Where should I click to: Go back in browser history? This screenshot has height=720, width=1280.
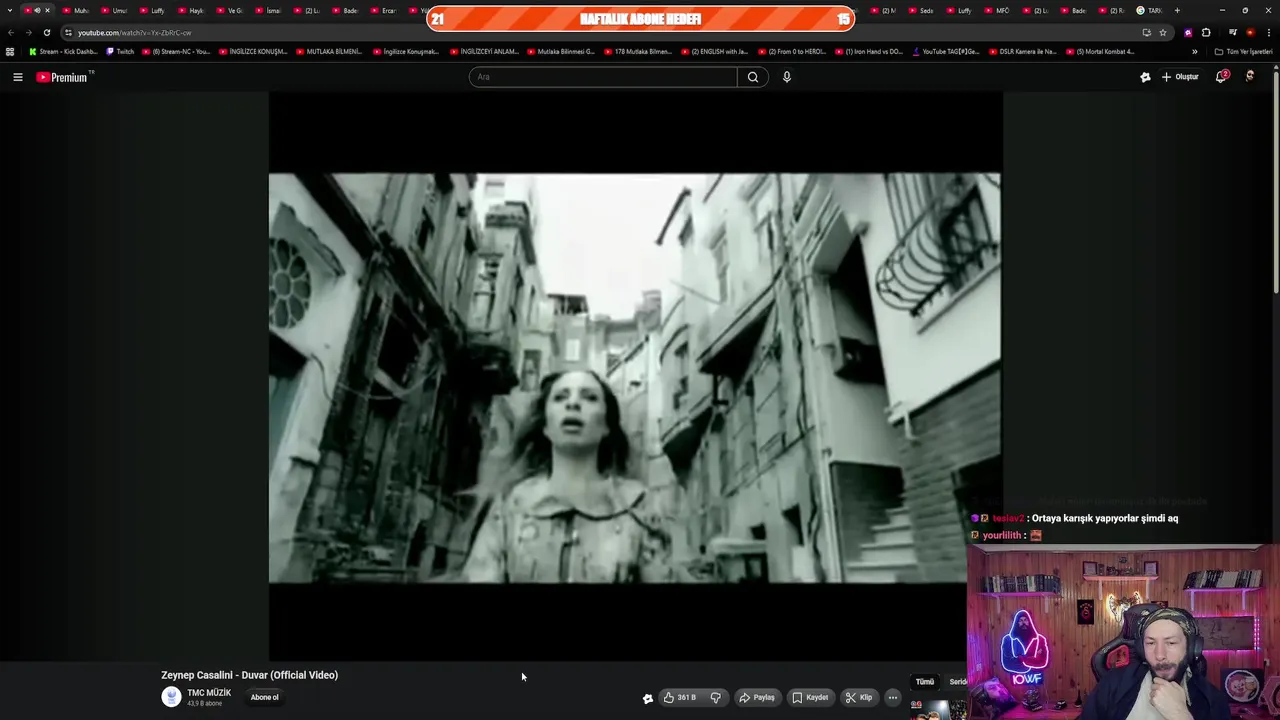pos(11,32)
